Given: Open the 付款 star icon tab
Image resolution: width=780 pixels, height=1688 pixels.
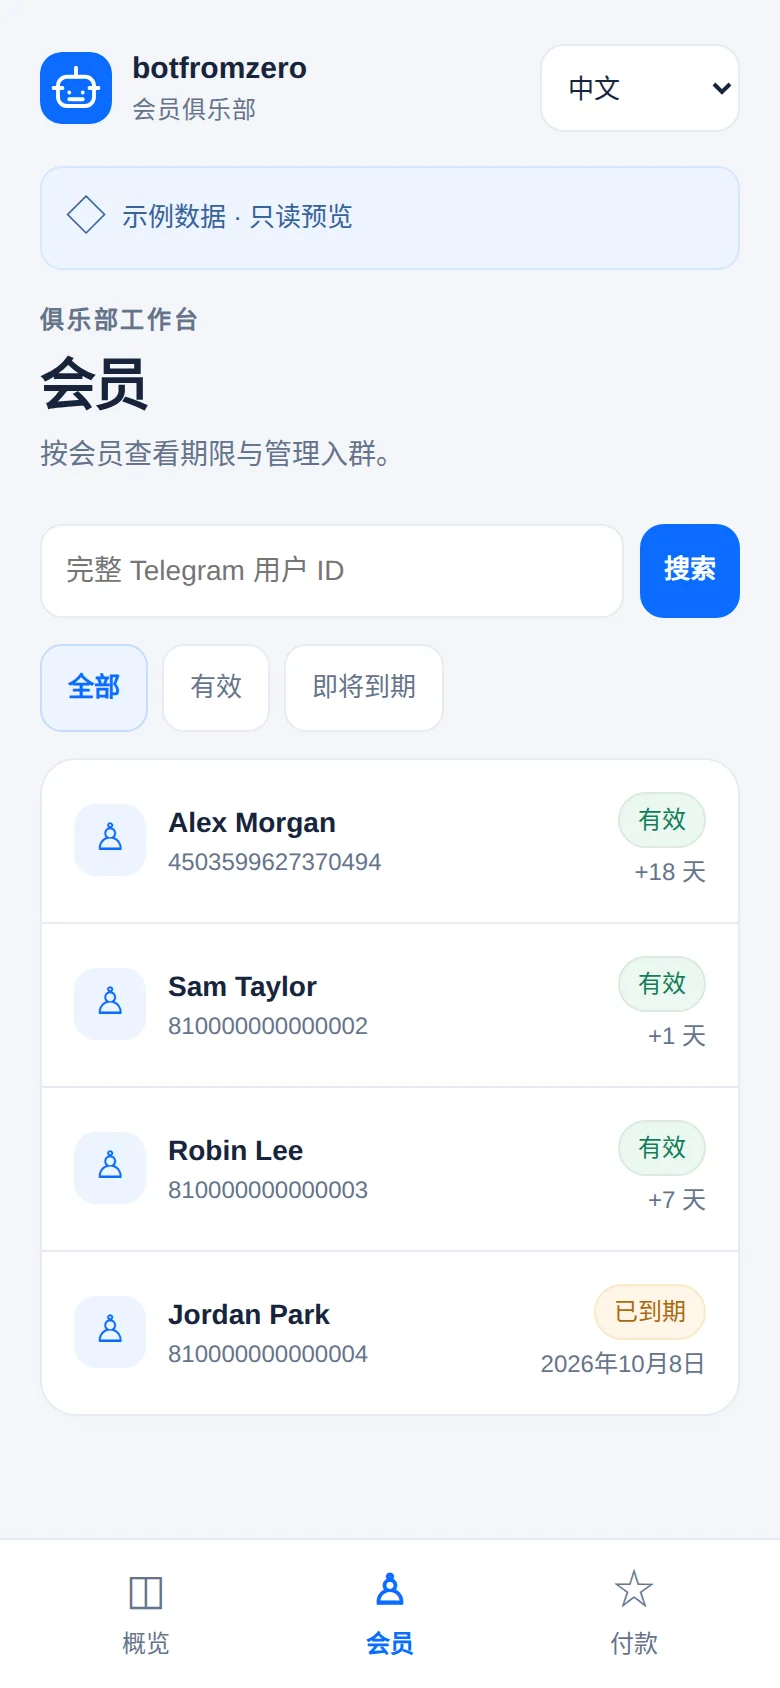Looking at the screenshot, I should tap(634, 1589).
